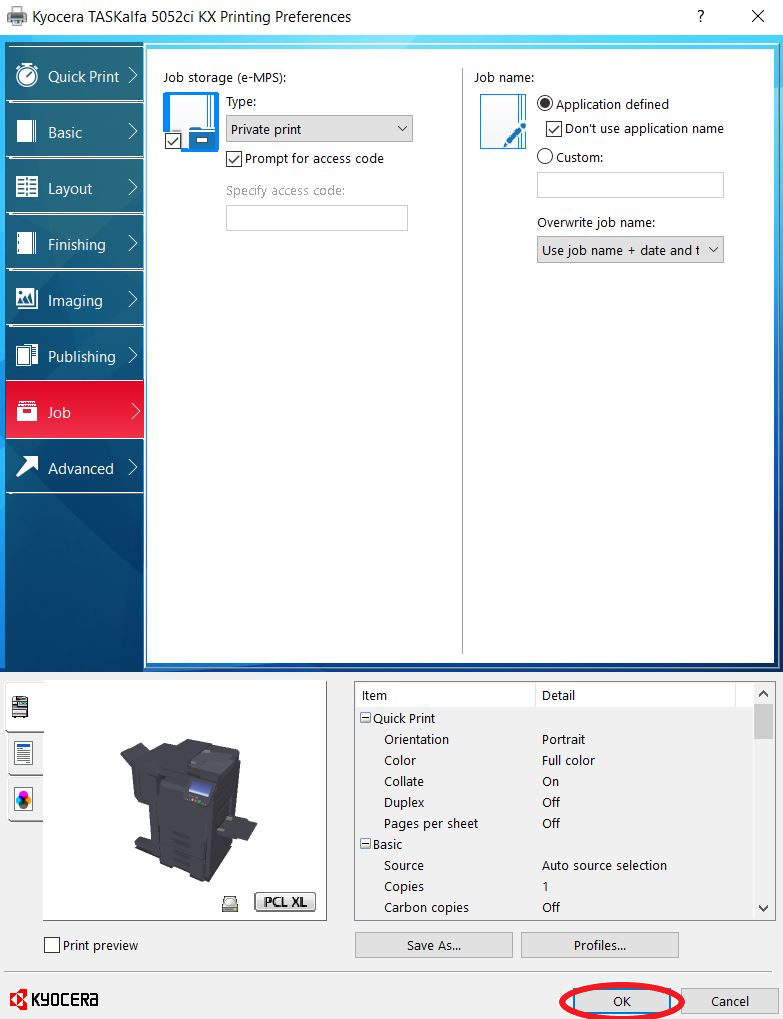Click the Layout grid icon
This screenshot has width=783, height=1019.
click(x=27, y=187)
